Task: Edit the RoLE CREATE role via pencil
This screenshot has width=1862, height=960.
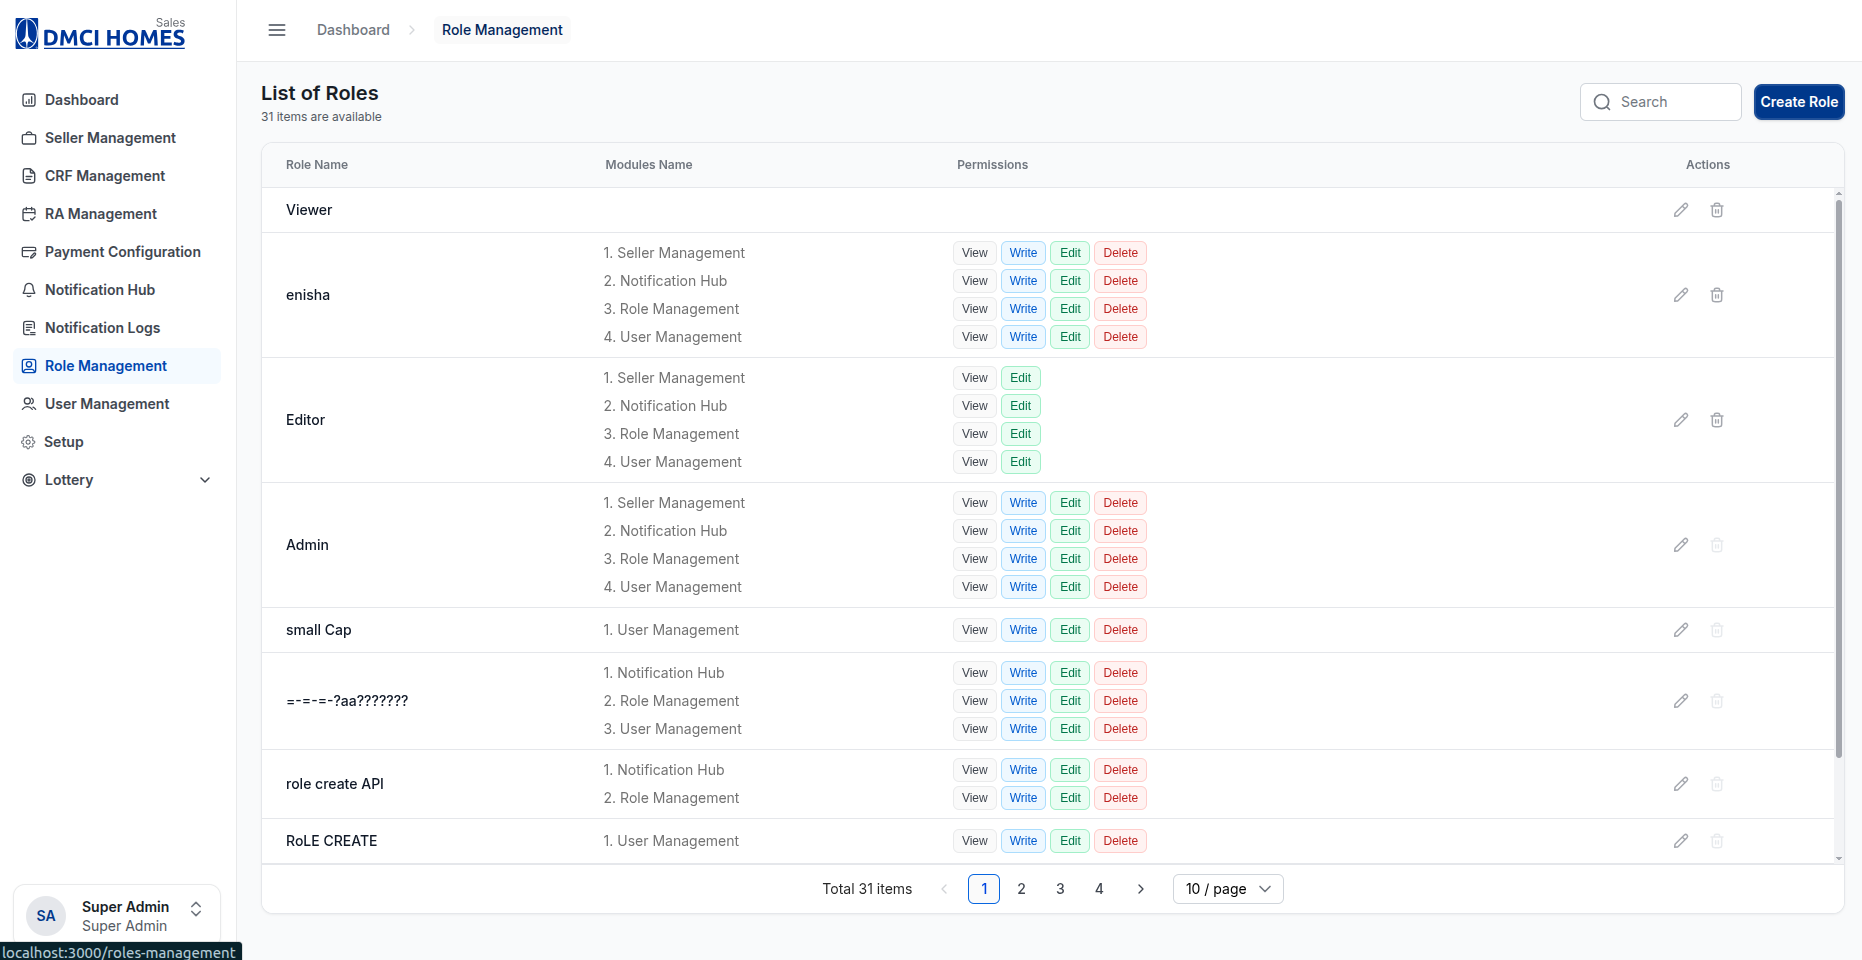Action: 1681,841
